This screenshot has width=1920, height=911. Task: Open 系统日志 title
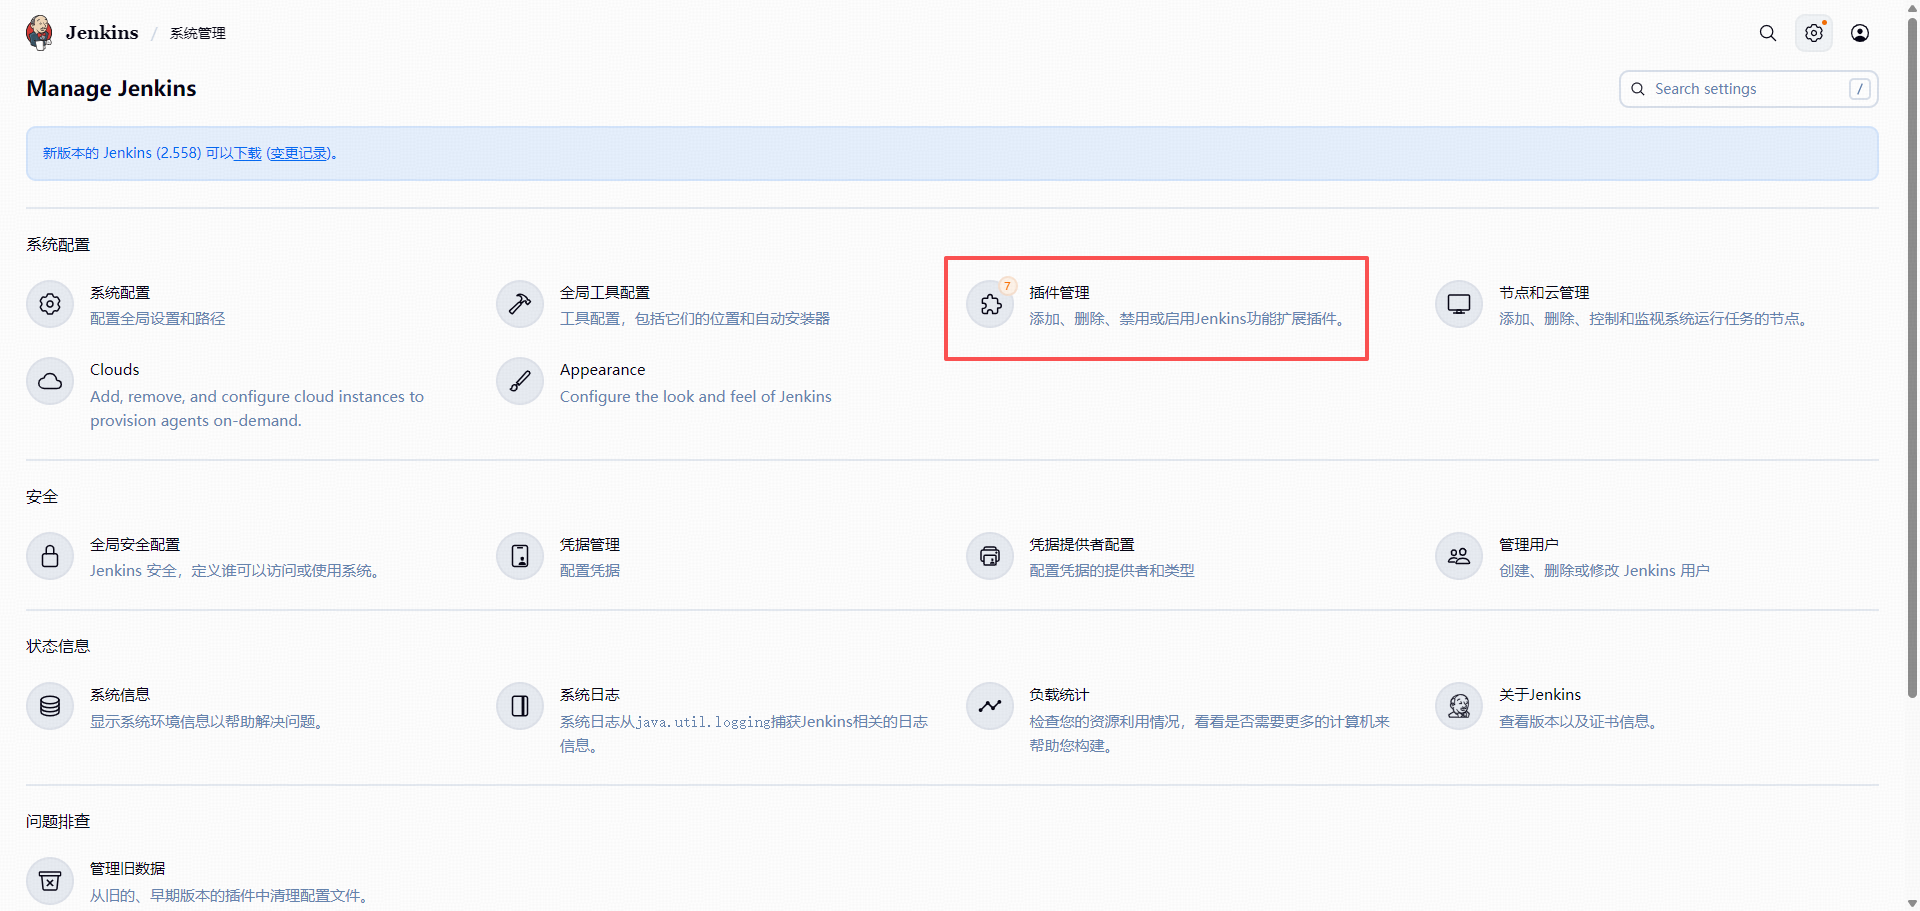590,694
